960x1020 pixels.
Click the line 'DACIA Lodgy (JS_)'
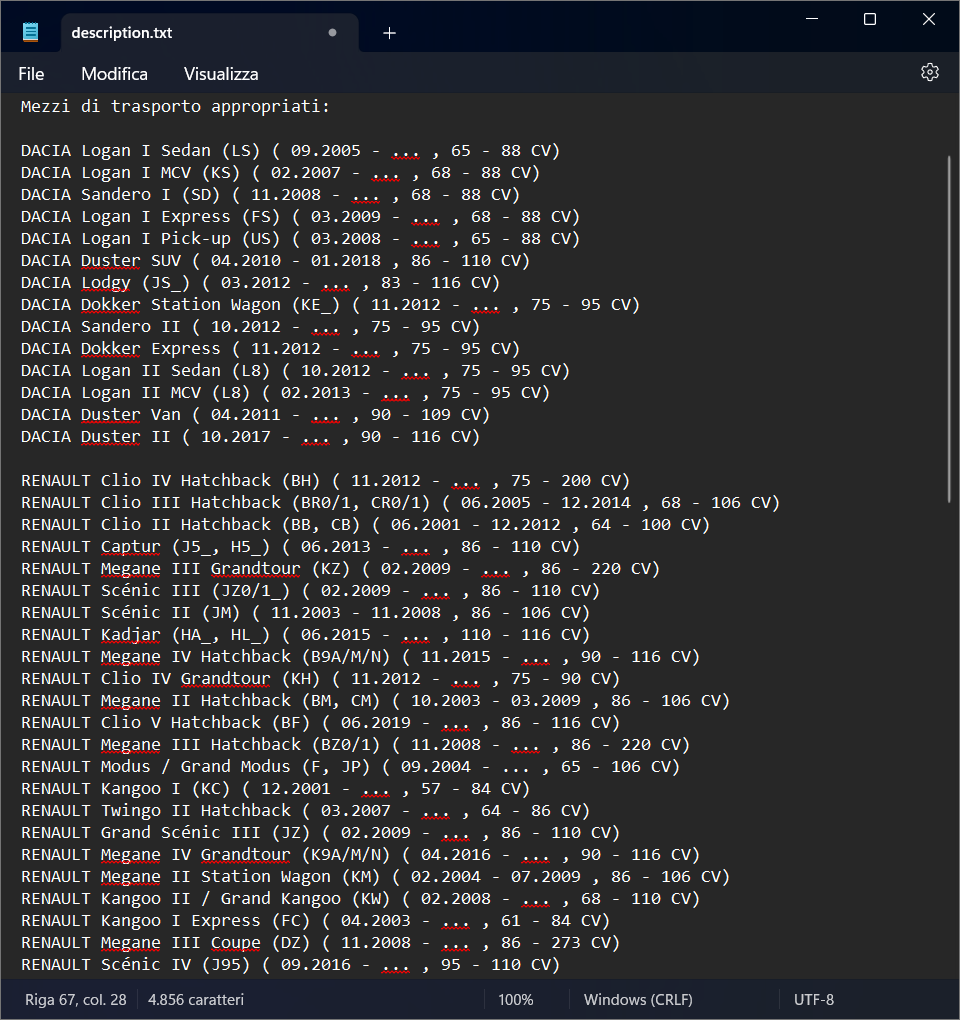[260, 283]
